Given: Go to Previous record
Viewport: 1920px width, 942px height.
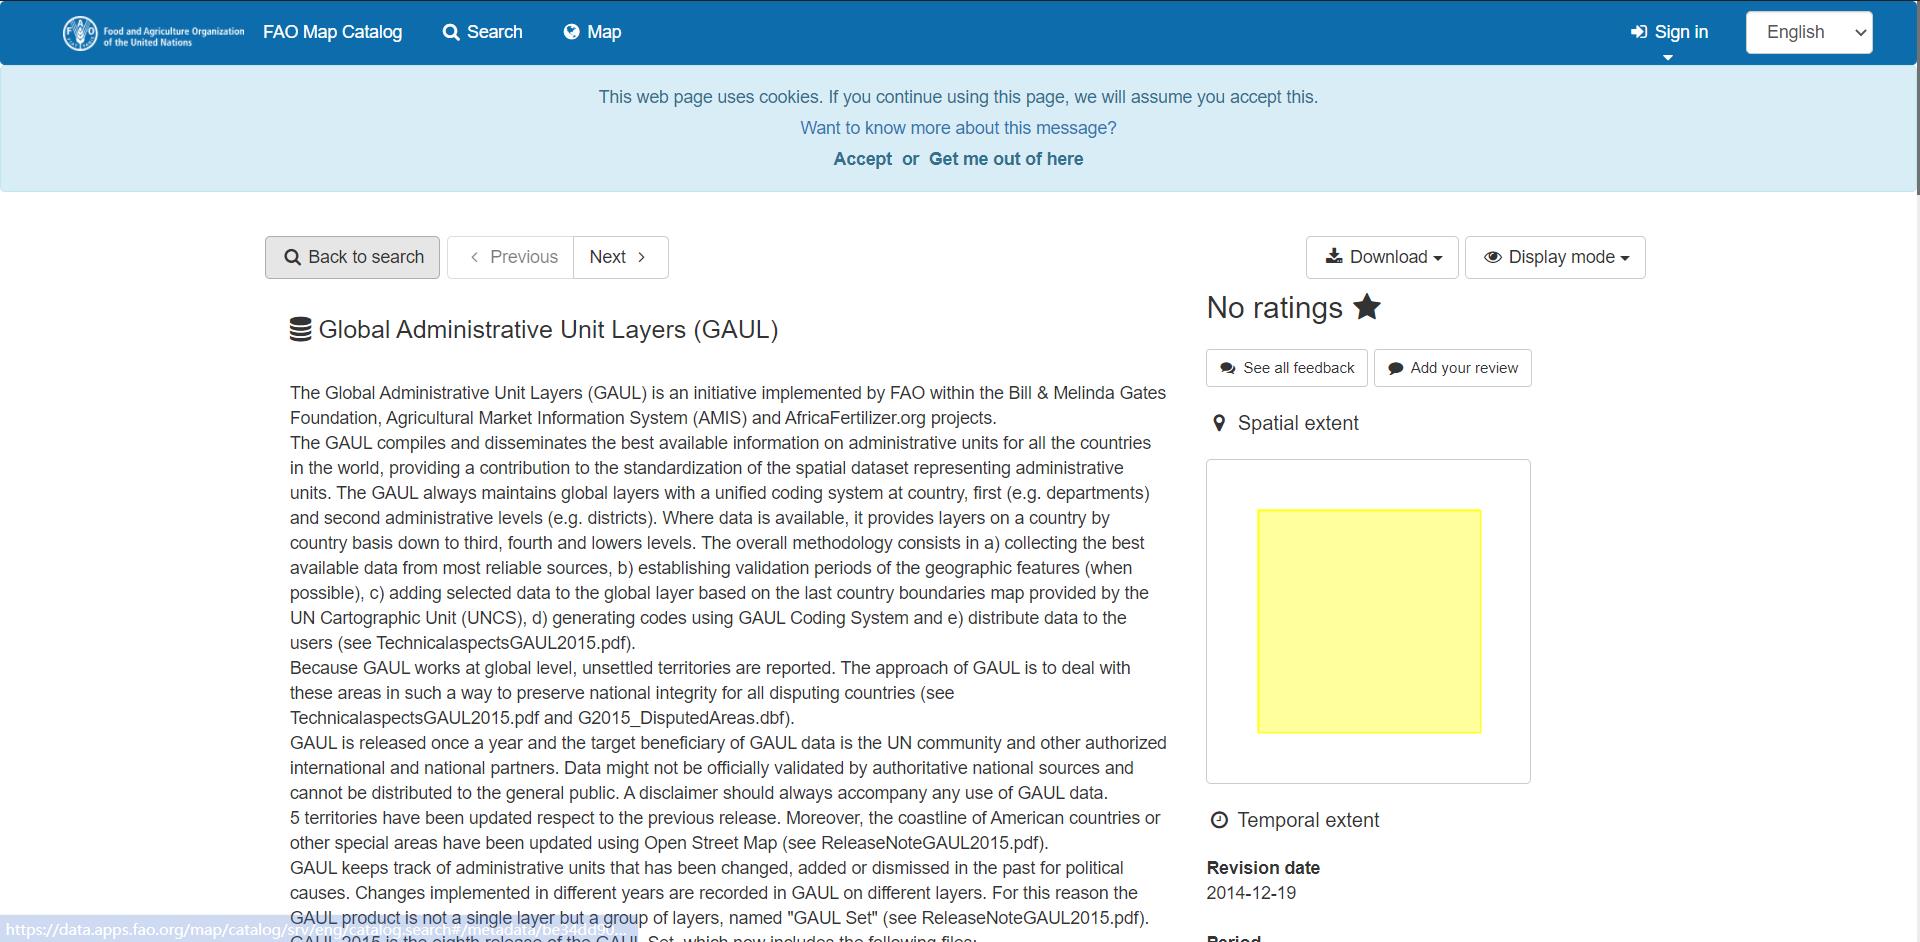Looking at the screenshot, I should click(x=510, y=257).
